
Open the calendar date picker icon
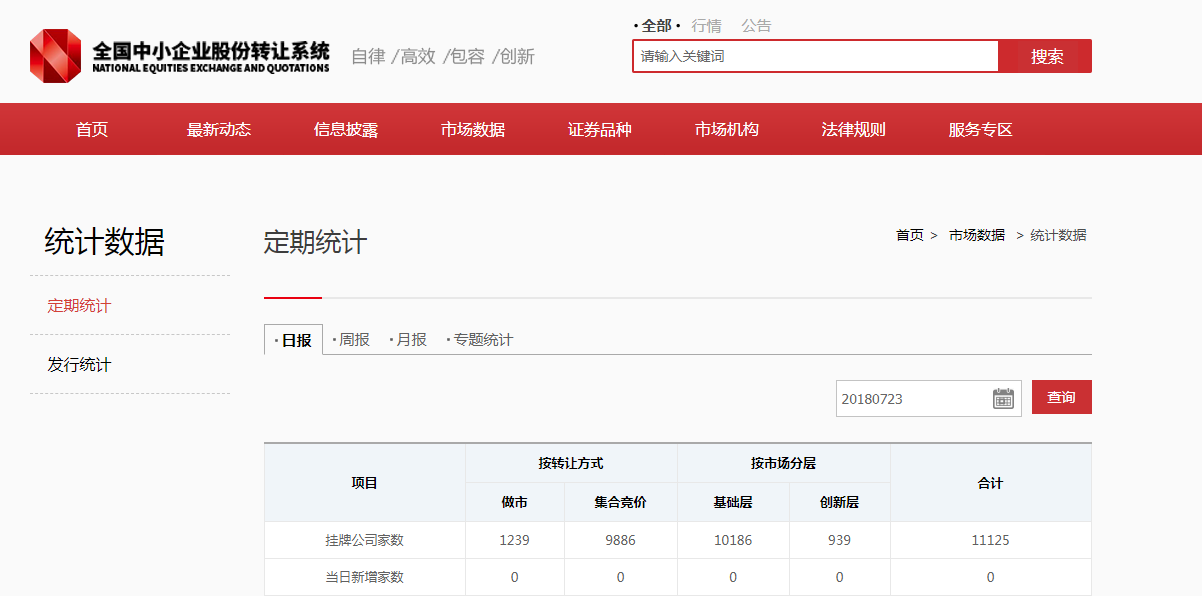1003,398
